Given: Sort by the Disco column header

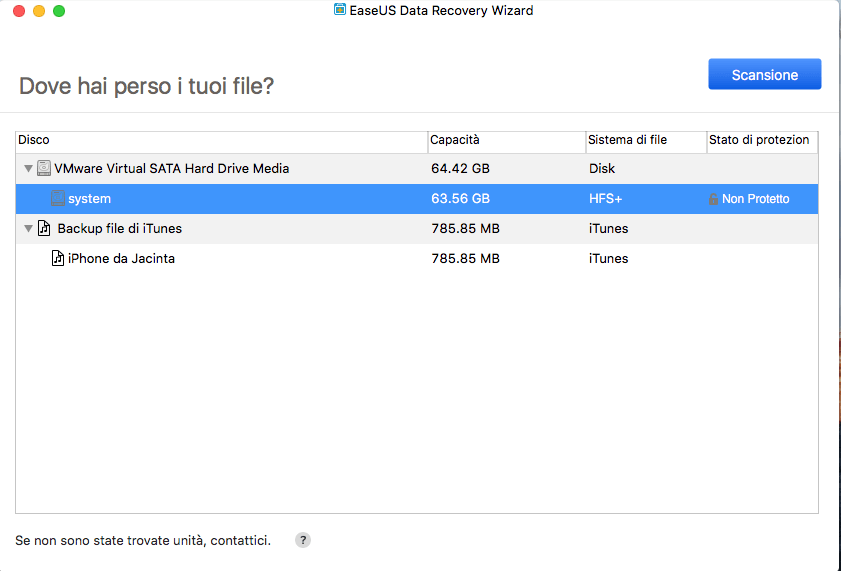Looking at the screenshot, I should tap(222, 140).
